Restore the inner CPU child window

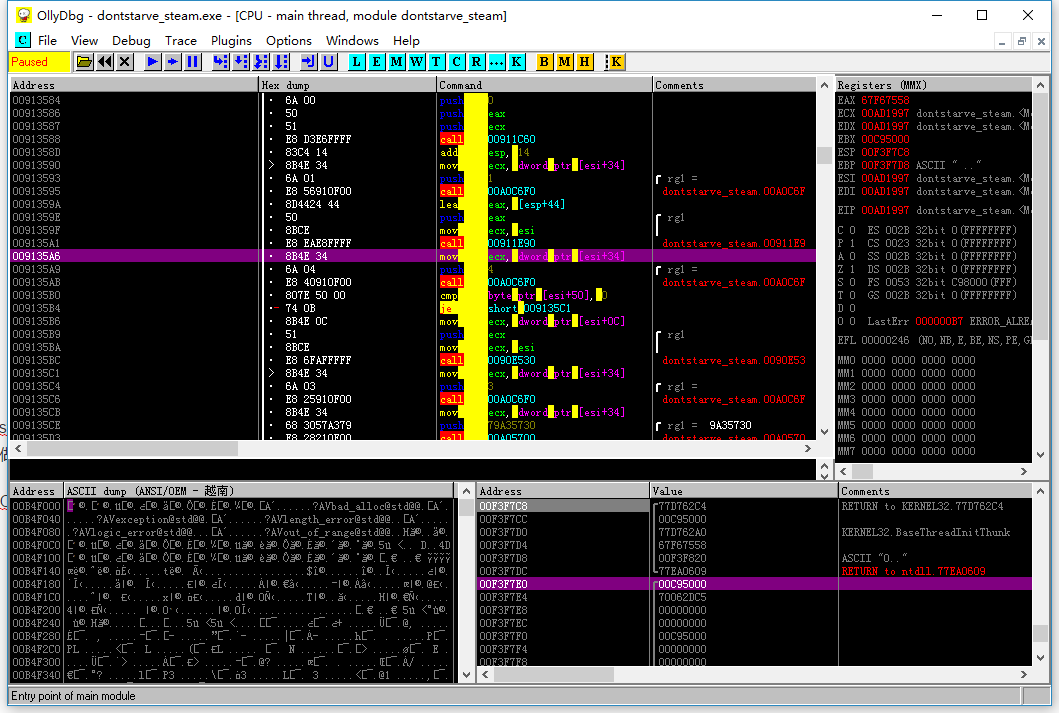click(1022, 41)
